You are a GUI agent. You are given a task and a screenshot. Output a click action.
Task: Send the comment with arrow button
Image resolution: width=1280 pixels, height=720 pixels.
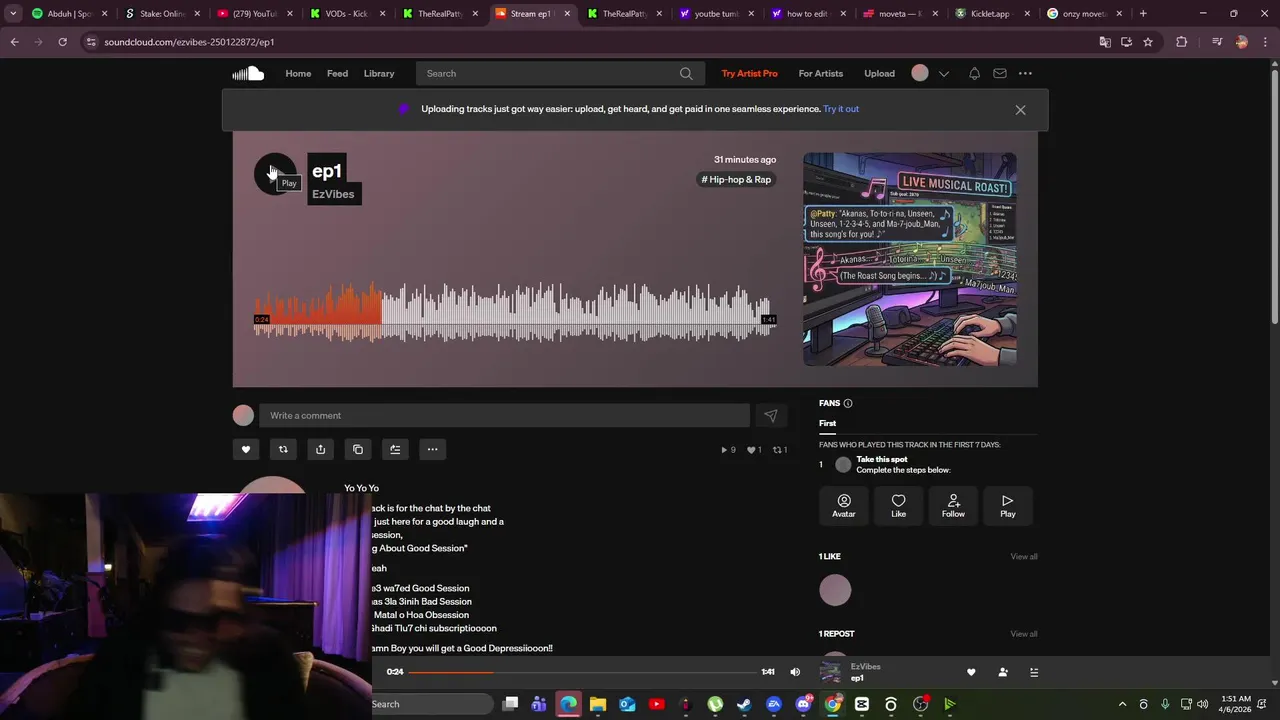pos(770,415)
